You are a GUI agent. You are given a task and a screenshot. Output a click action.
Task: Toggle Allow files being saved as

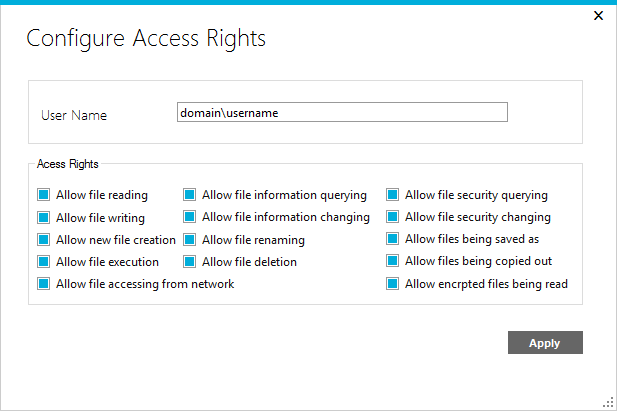(x=393, y=239)
